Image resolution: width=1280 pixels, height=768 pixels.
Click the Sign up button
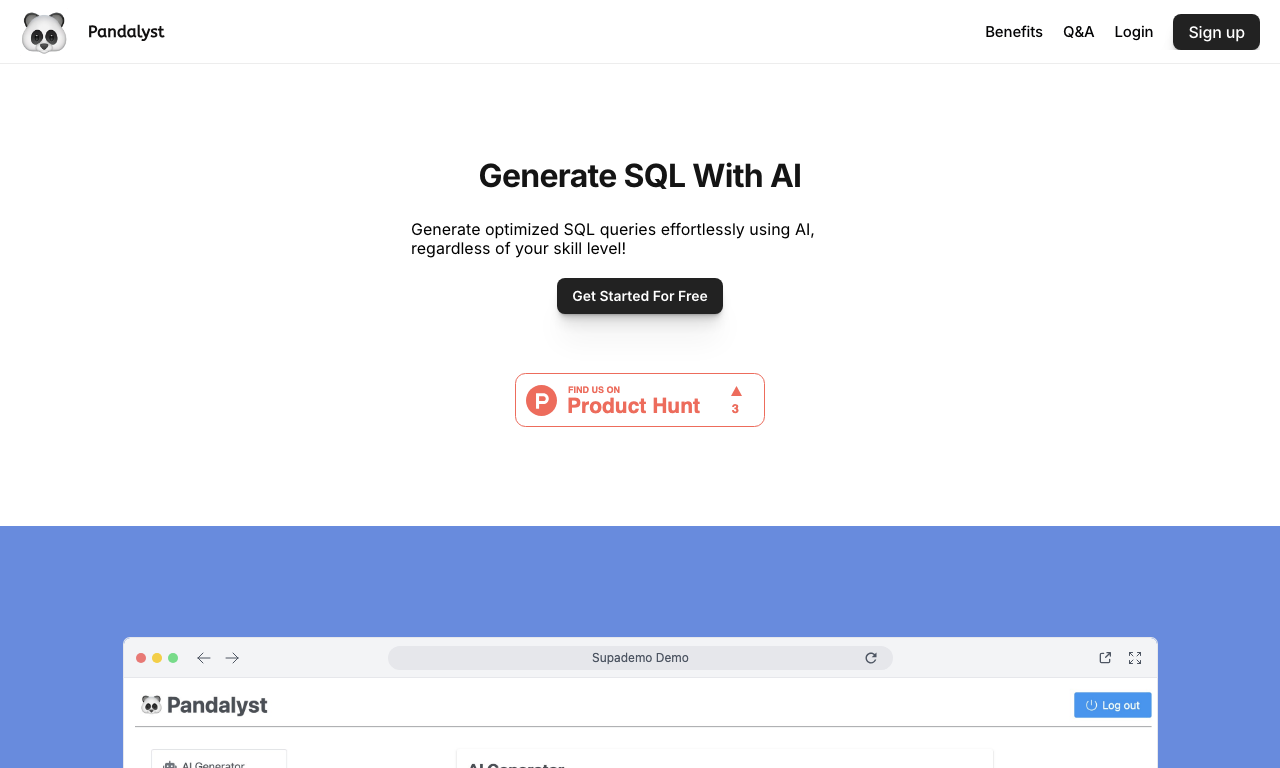pos(1216,32)
